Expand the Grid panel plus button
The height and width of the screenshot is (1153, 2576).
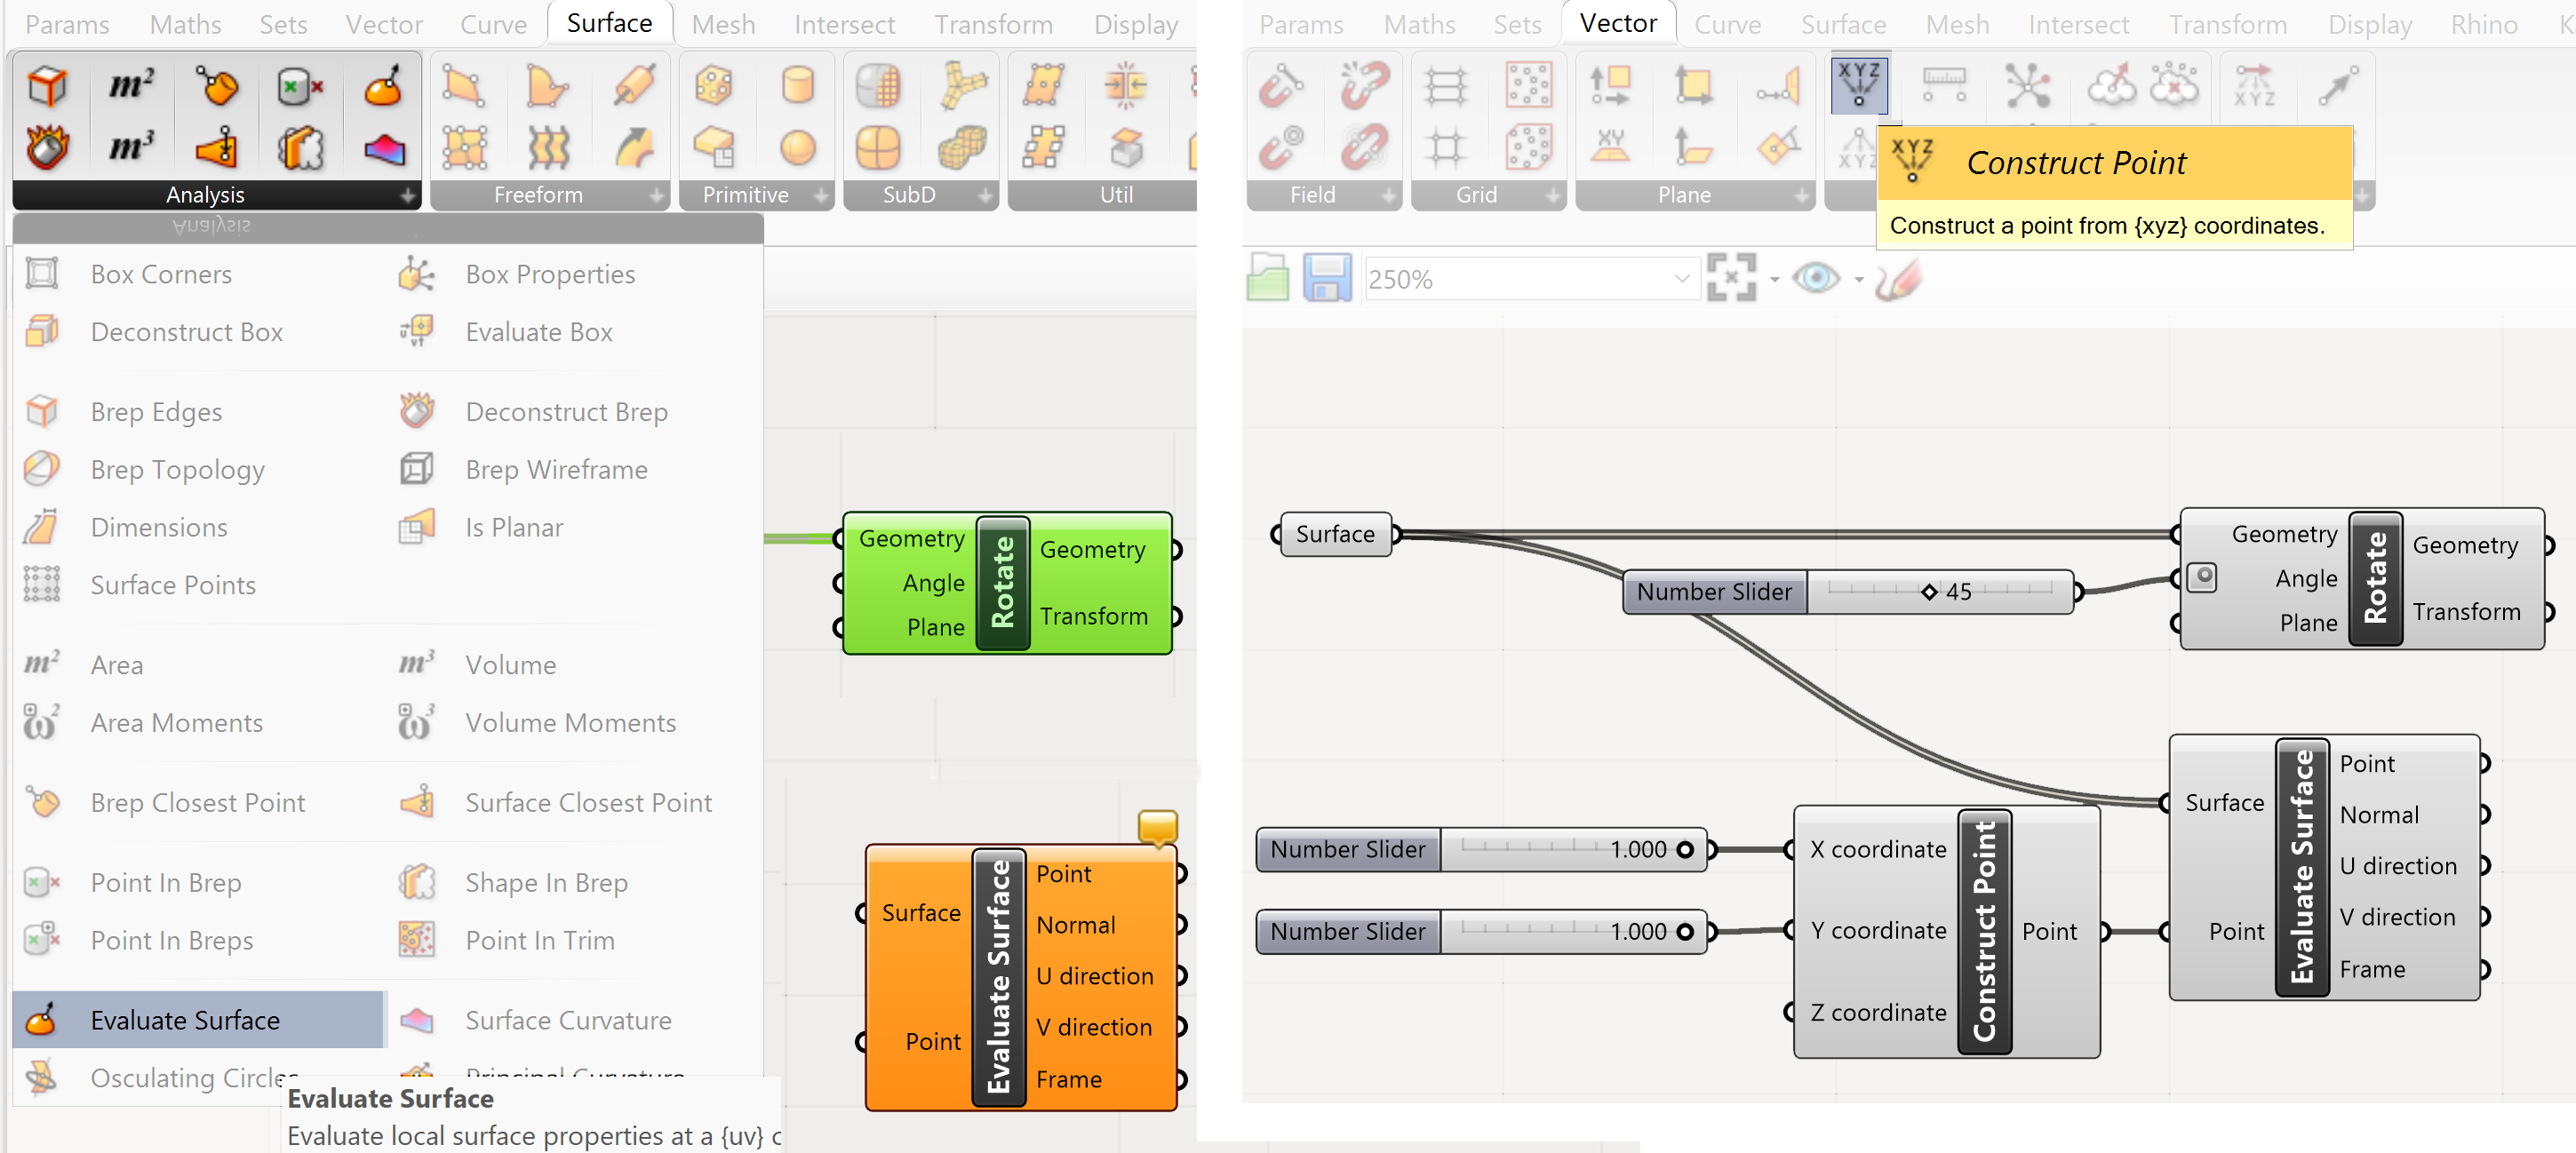click(1553, 196)
